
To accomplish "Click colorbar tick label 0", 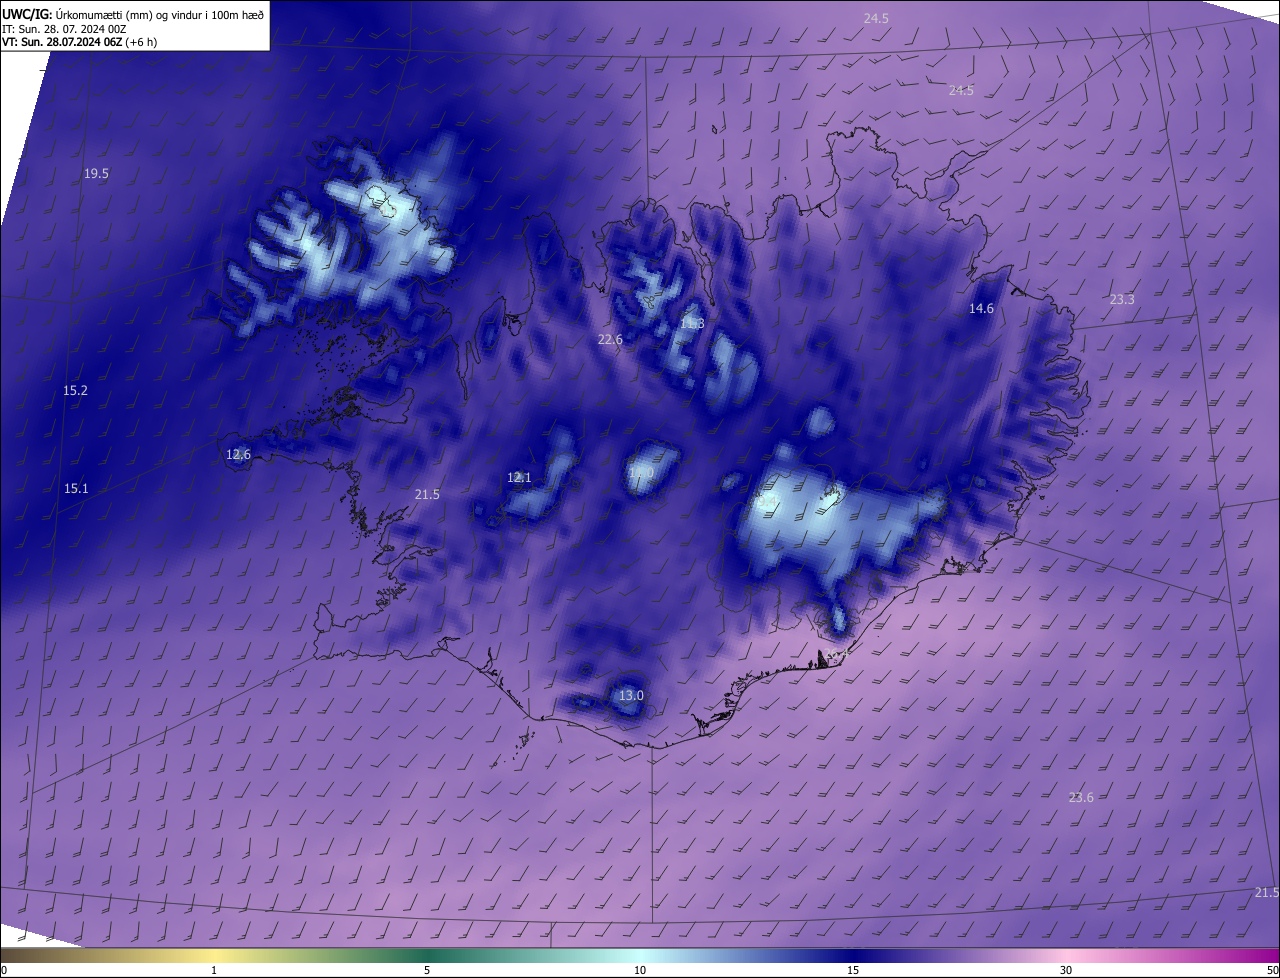I will pos(3,970).
